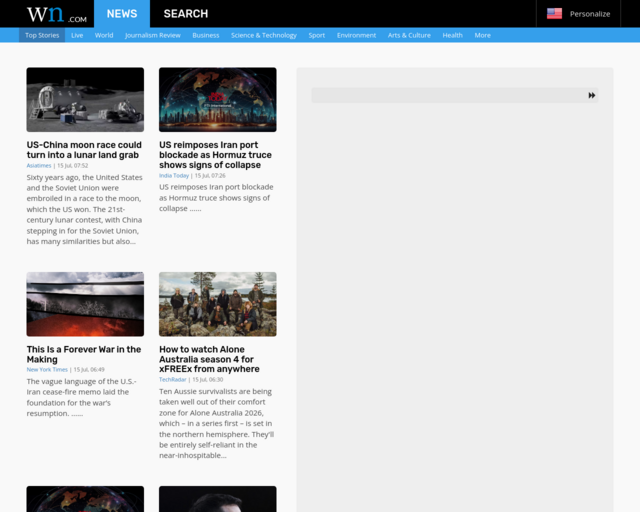The image size is (640, 512).
Task: Open the partially visible man portrait thumbnail
Action: pos(218,499)
